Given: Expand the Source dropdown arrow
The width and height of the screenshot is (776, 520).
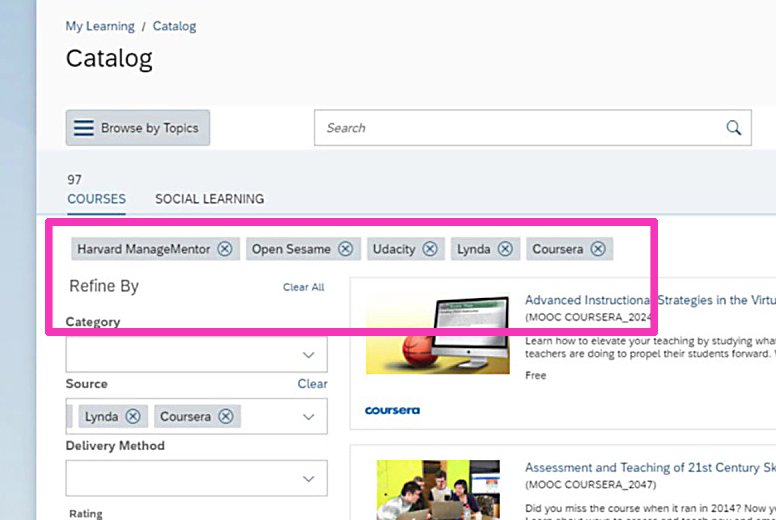Looking at the screenshot, I should coord(308,417).
